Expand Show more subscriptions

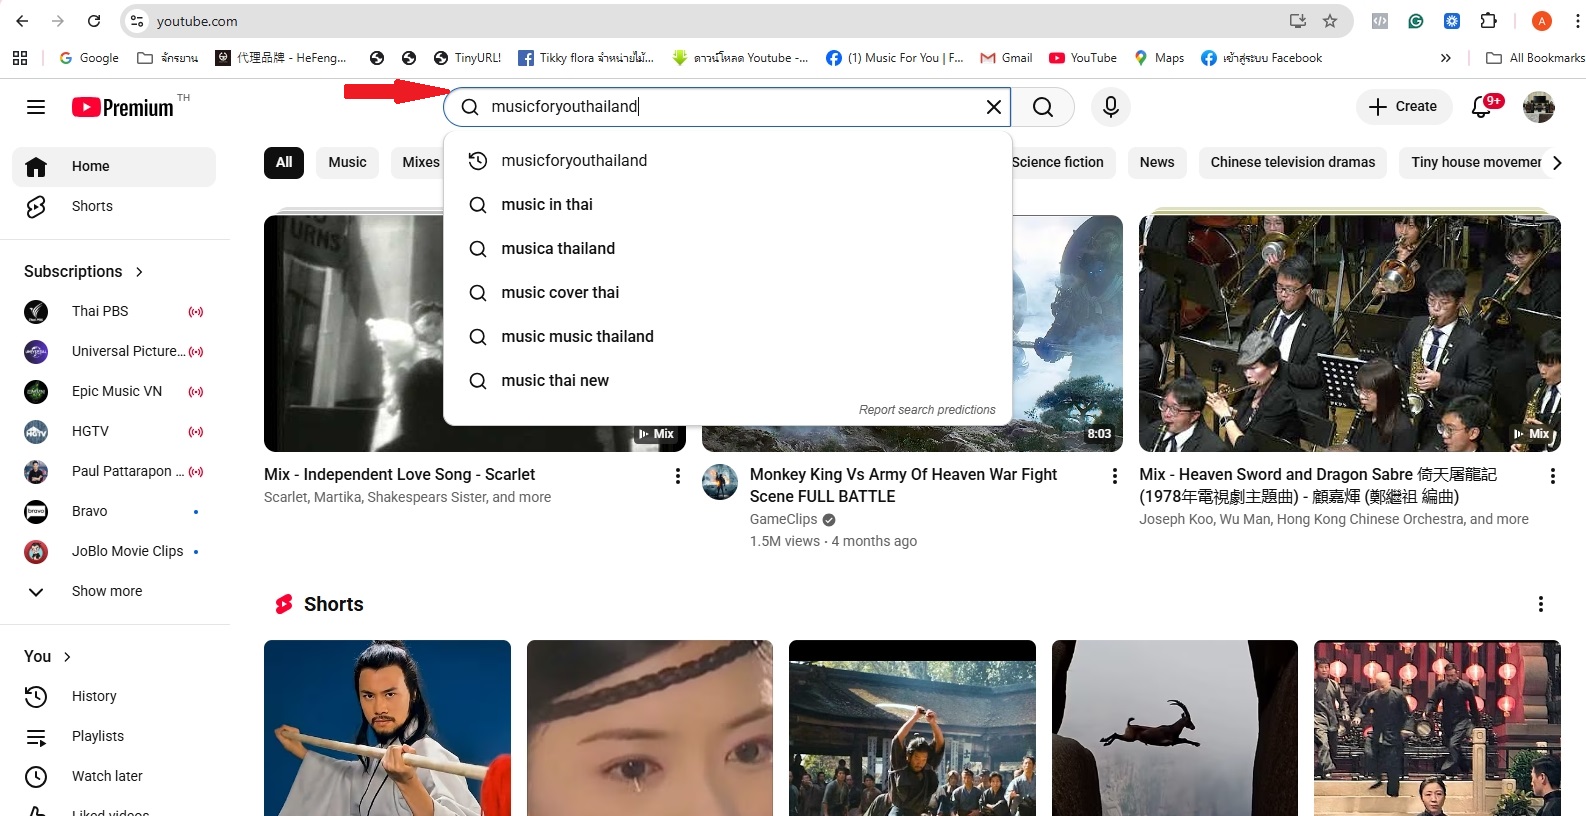[x=106, y=591]
